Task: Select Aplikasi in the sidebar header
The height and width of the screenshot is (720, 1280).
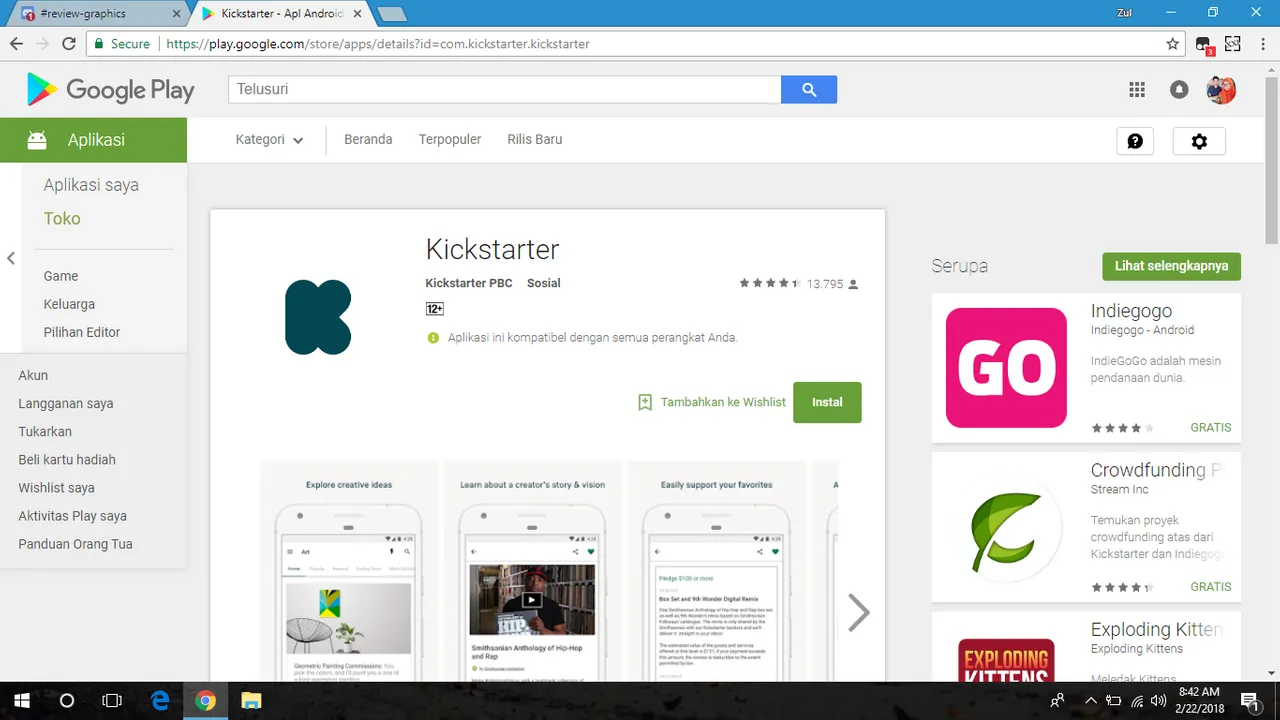Action: click(93, 140)
